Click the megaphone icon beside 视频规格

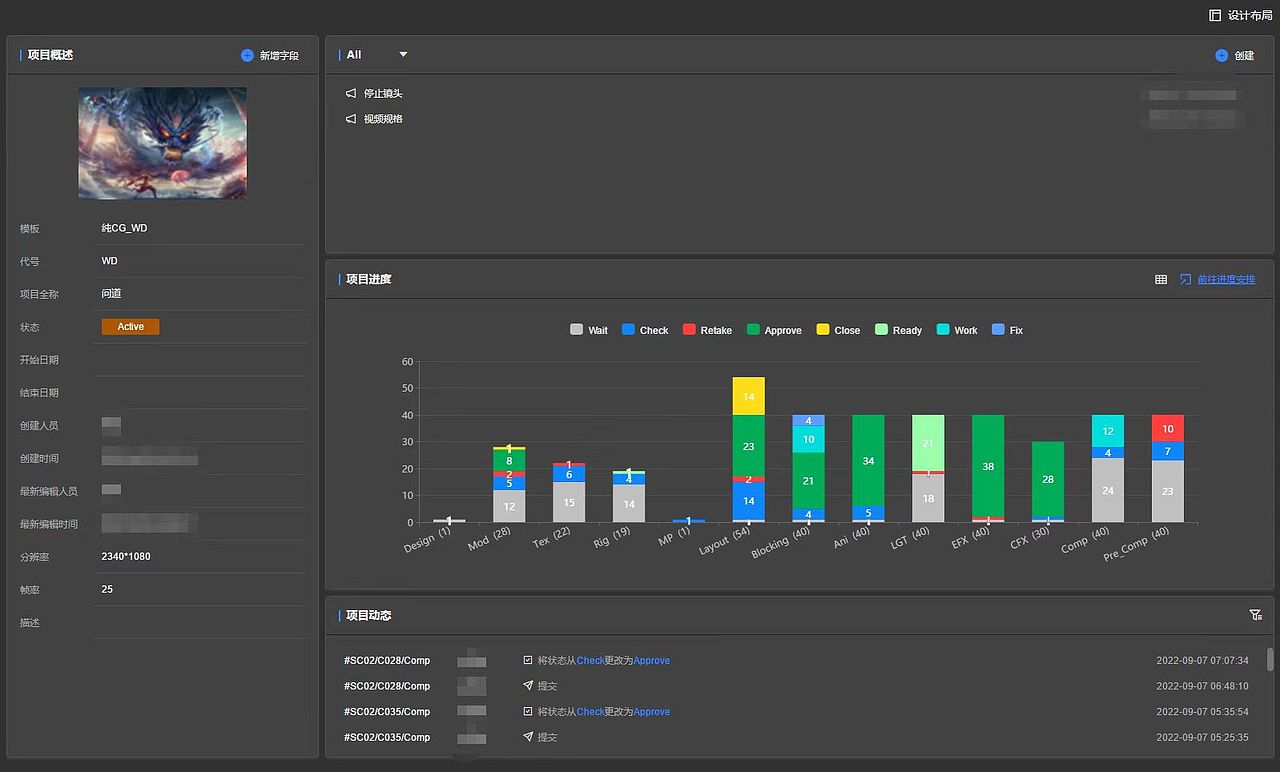tap(351, 118)
